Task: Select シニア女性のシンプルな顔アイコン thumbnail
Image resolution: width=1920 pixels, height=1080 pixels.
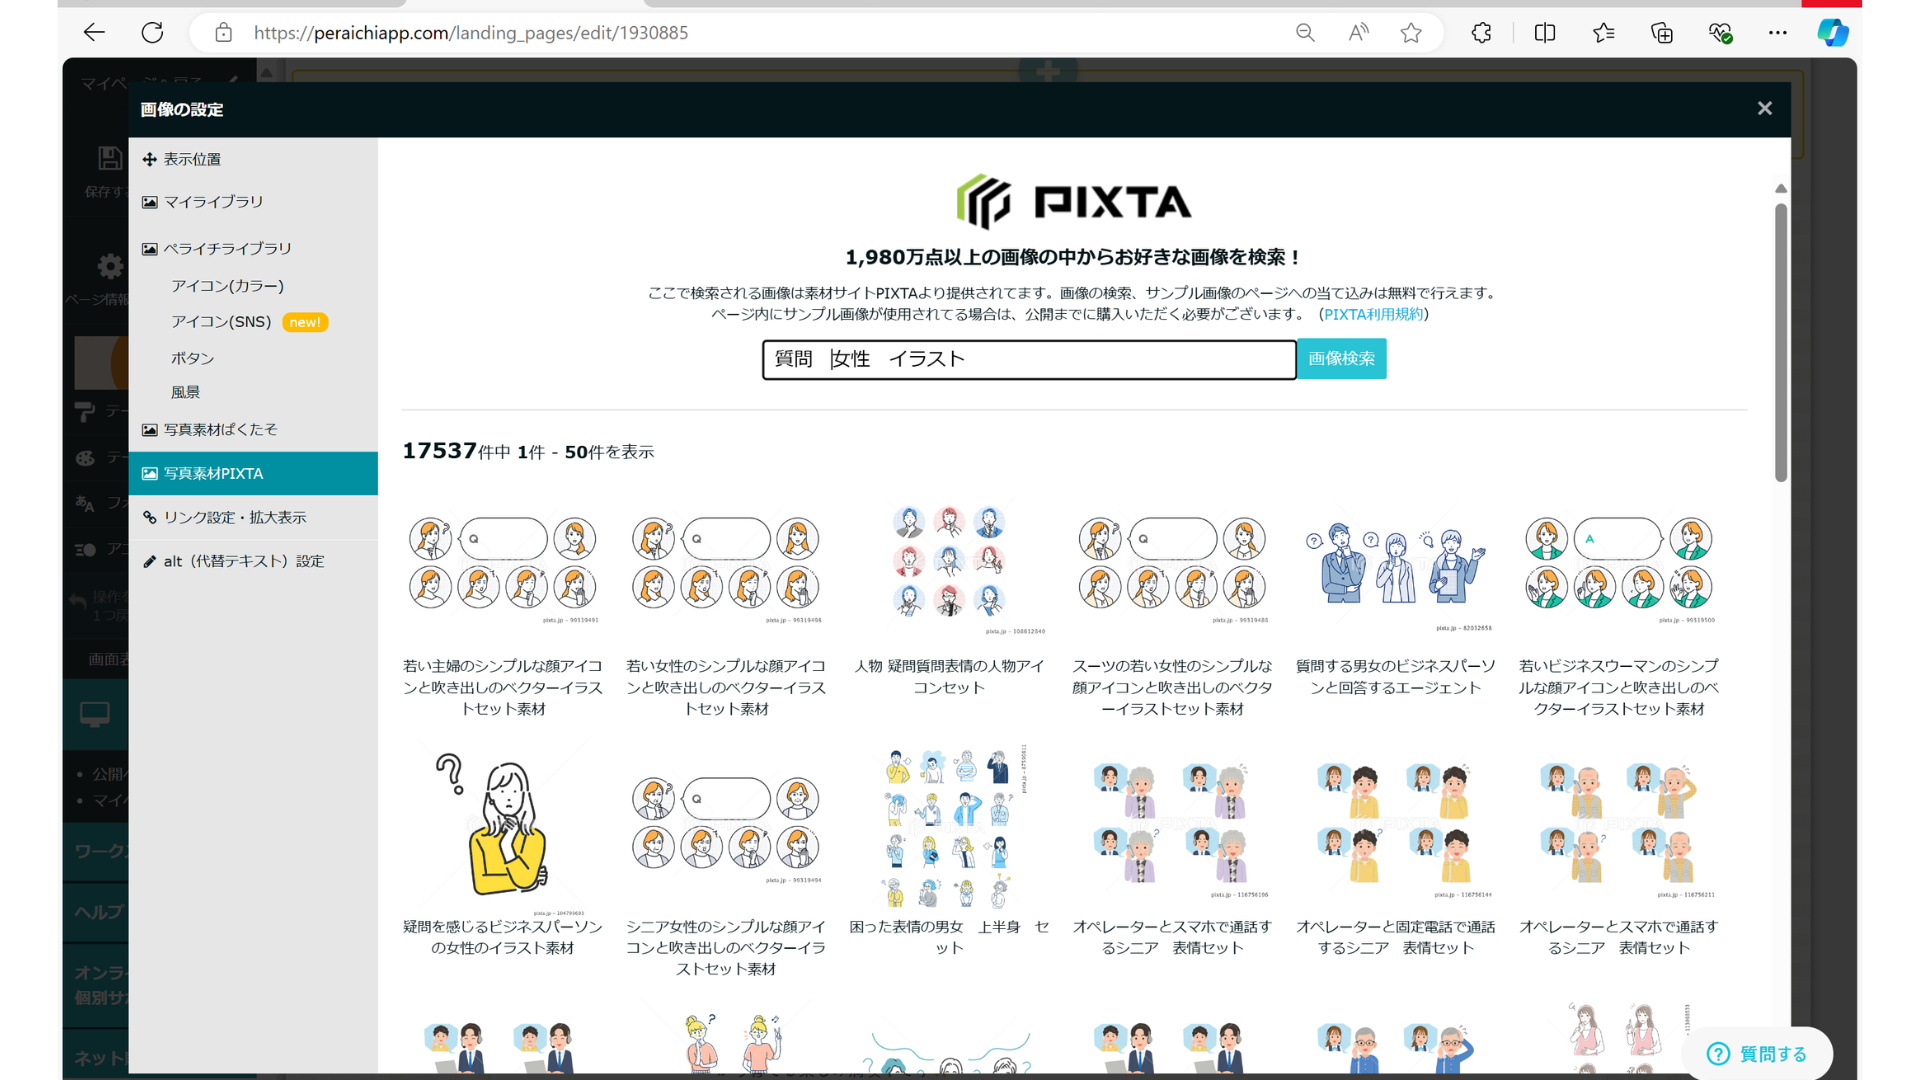Action: pyautogui.click(x=726, y=828)
